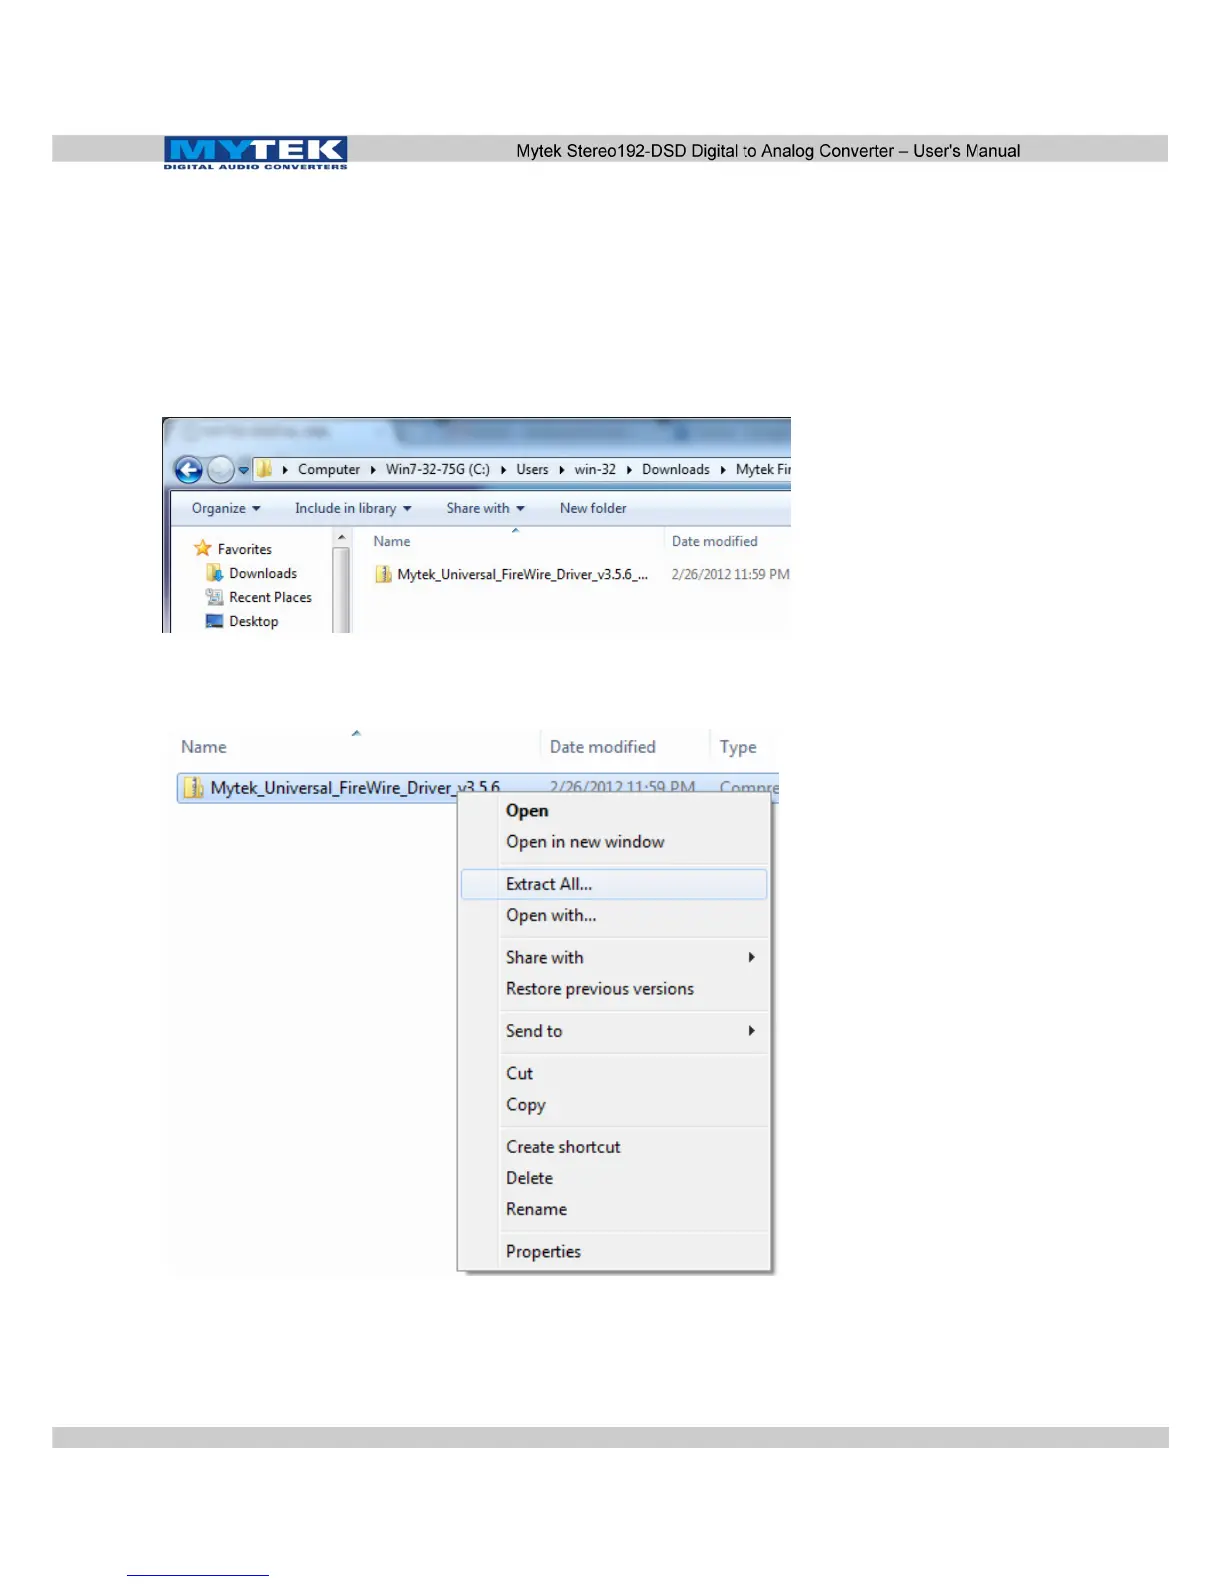
Task: Select Downloads in the address breadcrumb
Action: tap(676, 469)
